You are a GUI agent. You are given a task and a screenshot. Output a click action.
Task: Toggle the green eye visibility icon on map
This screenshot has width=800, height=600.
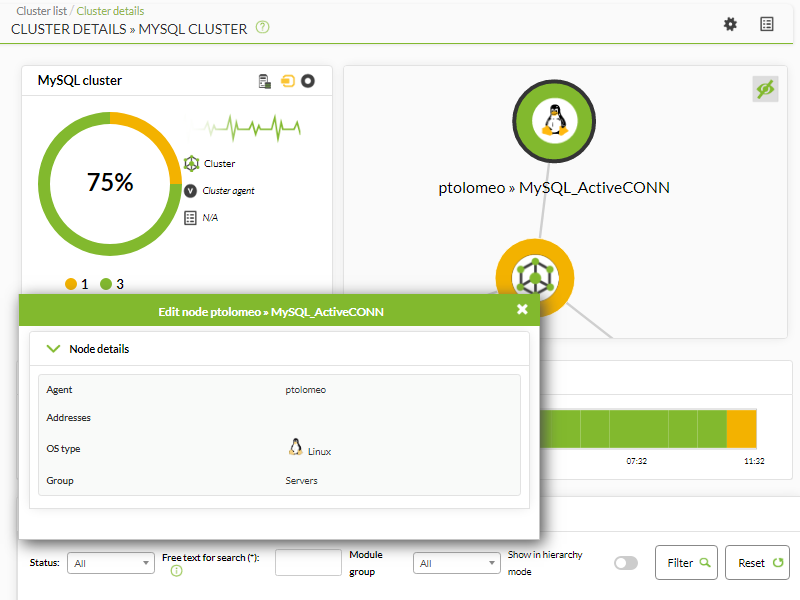[x=765, y=89]
